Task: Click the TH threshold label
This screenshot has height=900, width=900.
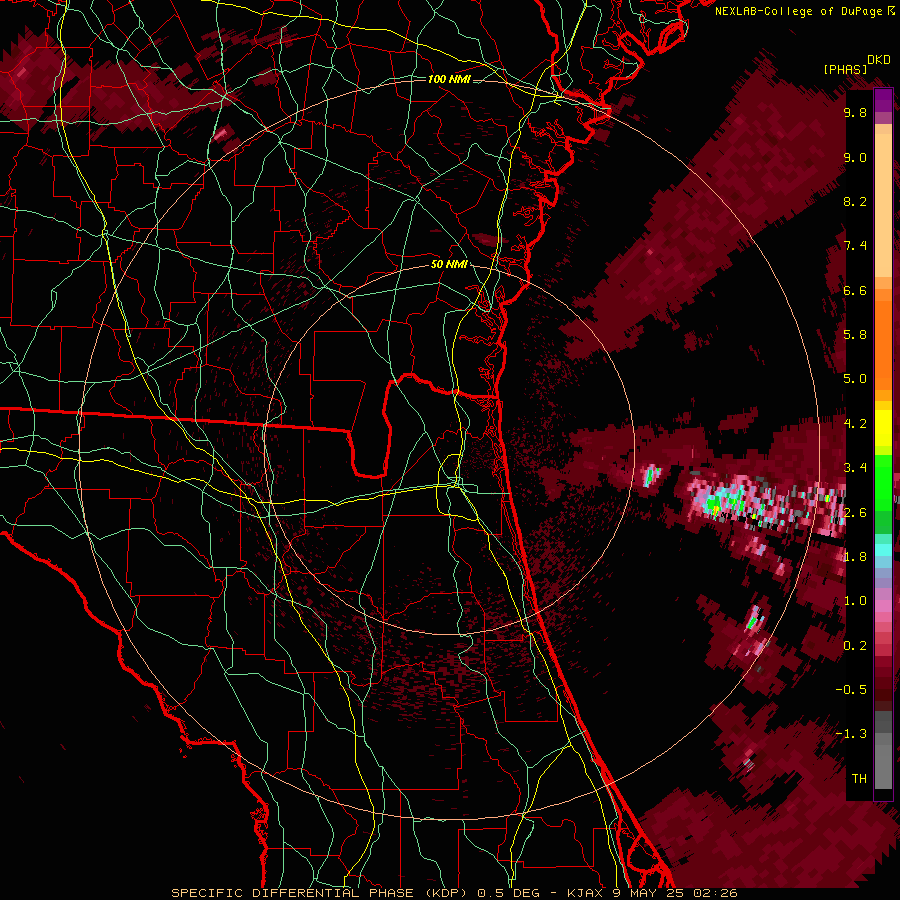Action: pos(859,779)
